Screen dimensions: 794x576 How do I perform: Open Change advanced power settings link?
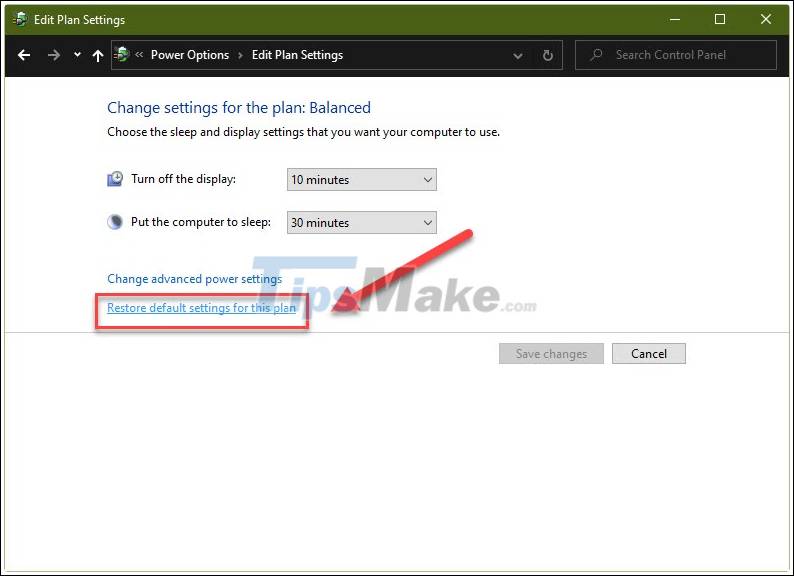[x=194, y=279]
